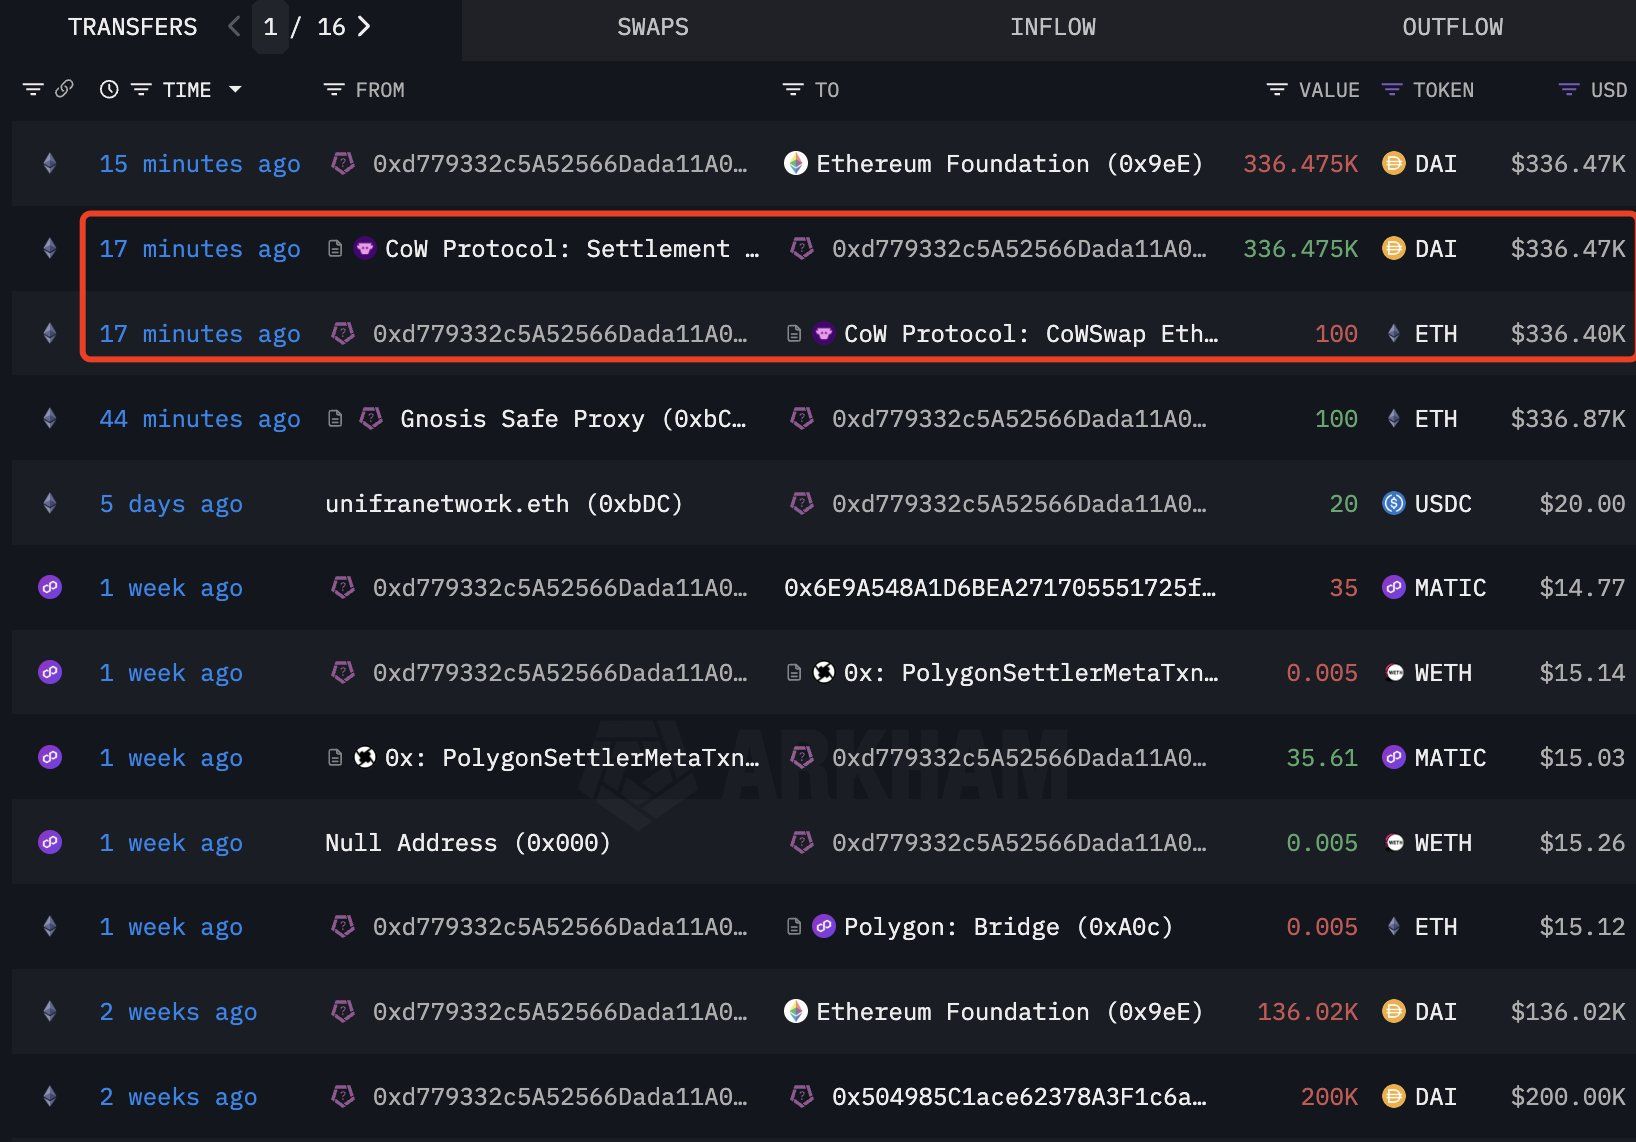Open the FROM column filter

click(334, 90)
